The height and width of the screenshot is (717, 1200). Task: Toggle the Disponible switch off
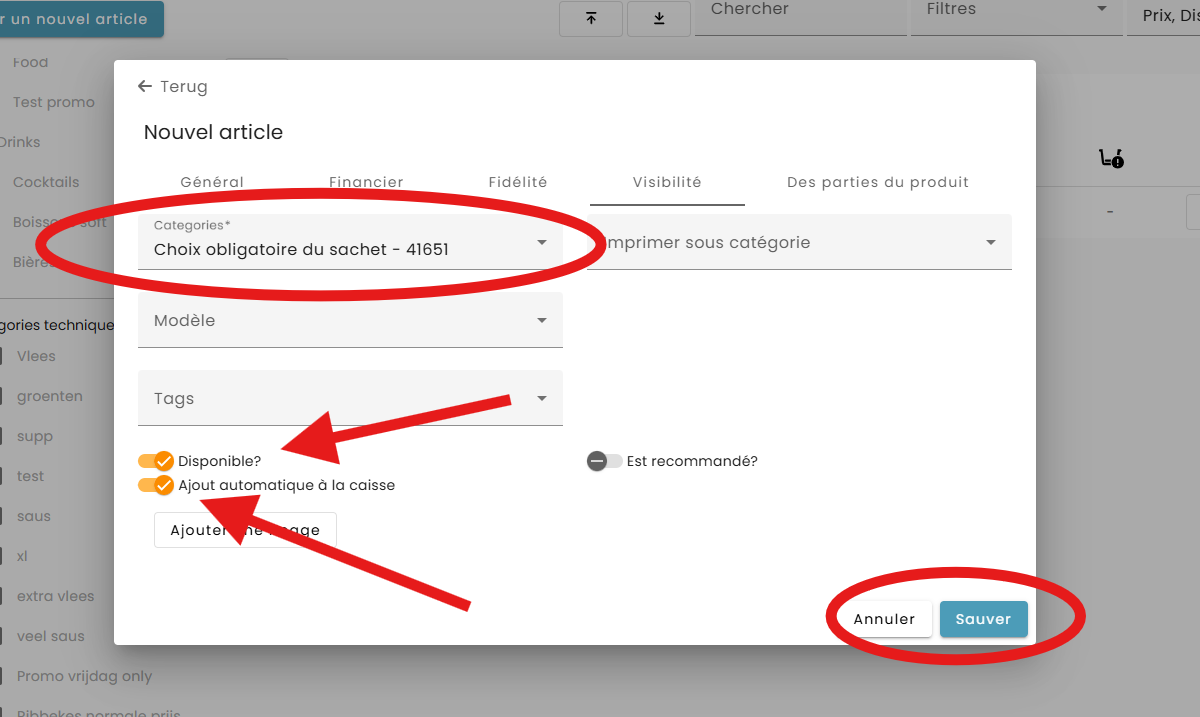click(x=156, y=461)
